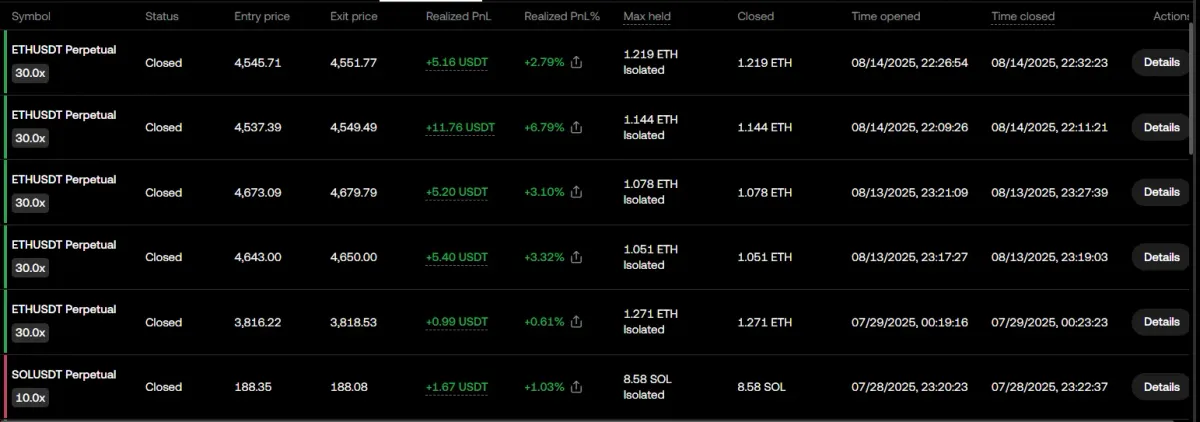Click the Realized PnL column header
The width and height of the screenshot is (1200, 422).
tap(457, 17)
